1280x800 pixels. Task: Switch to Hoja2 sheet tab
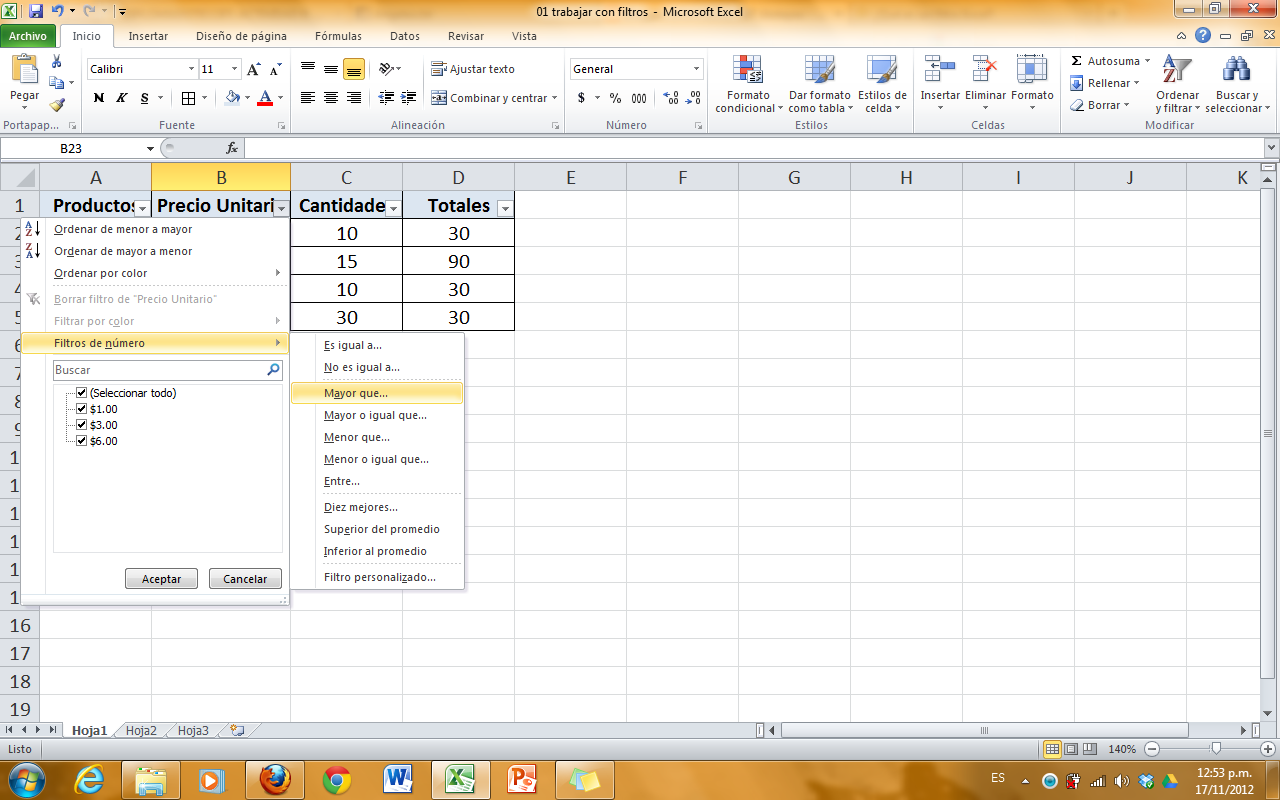[141, 730]
